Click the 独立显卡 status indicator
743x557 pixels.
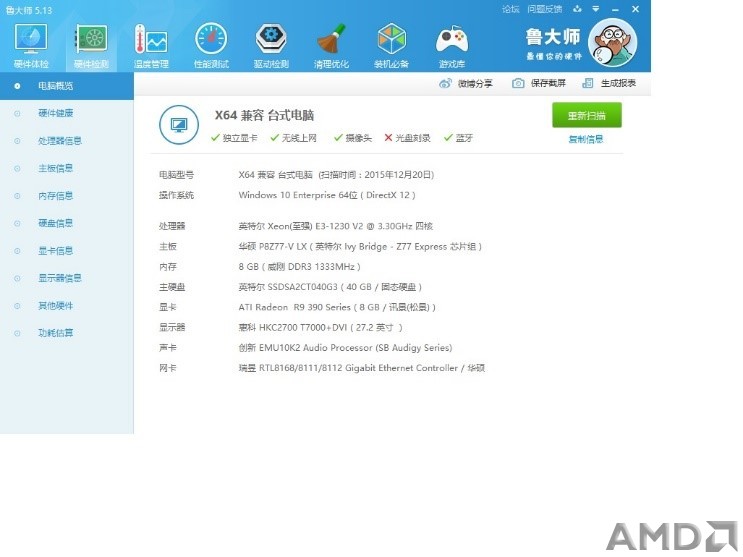pos(234,138)
